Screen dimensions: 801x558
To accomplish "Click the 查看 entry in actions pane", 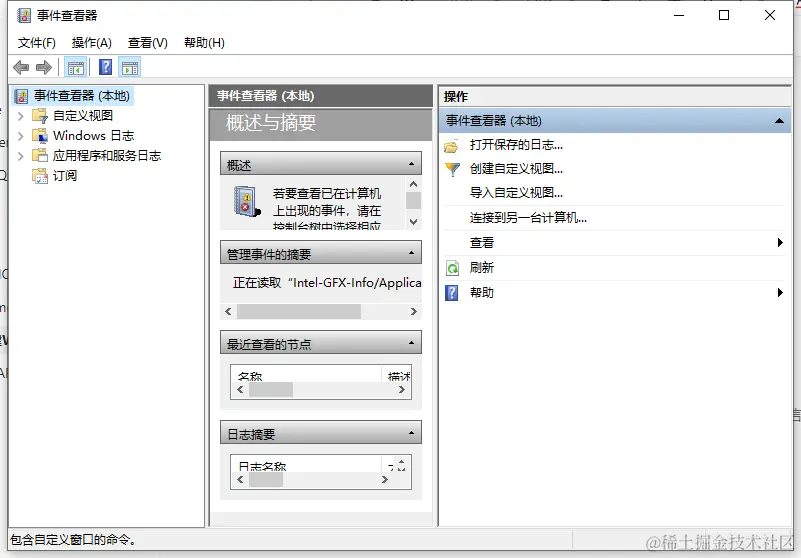I will (x=482, y=243).
